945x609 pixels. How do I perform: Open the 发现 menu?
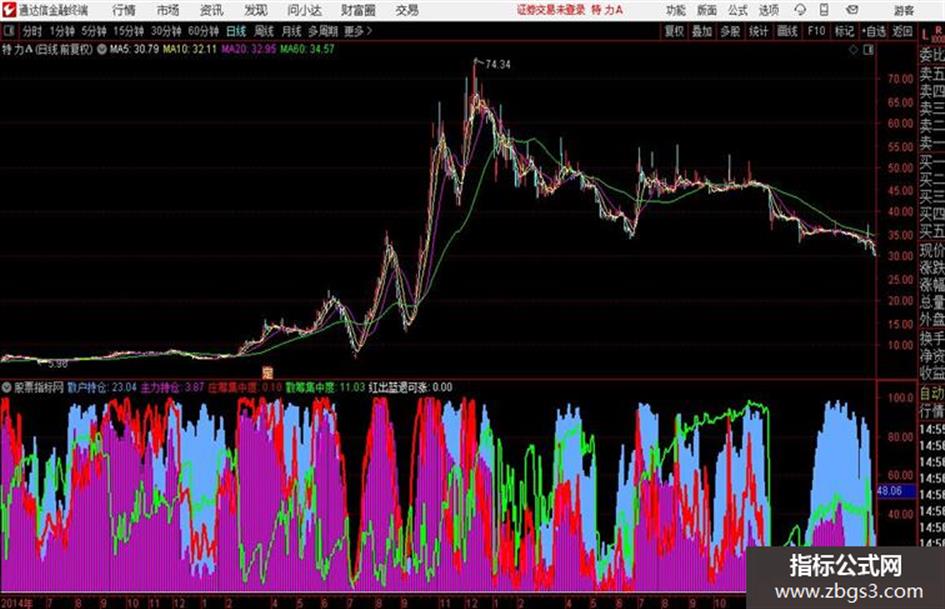pos(256,10)
